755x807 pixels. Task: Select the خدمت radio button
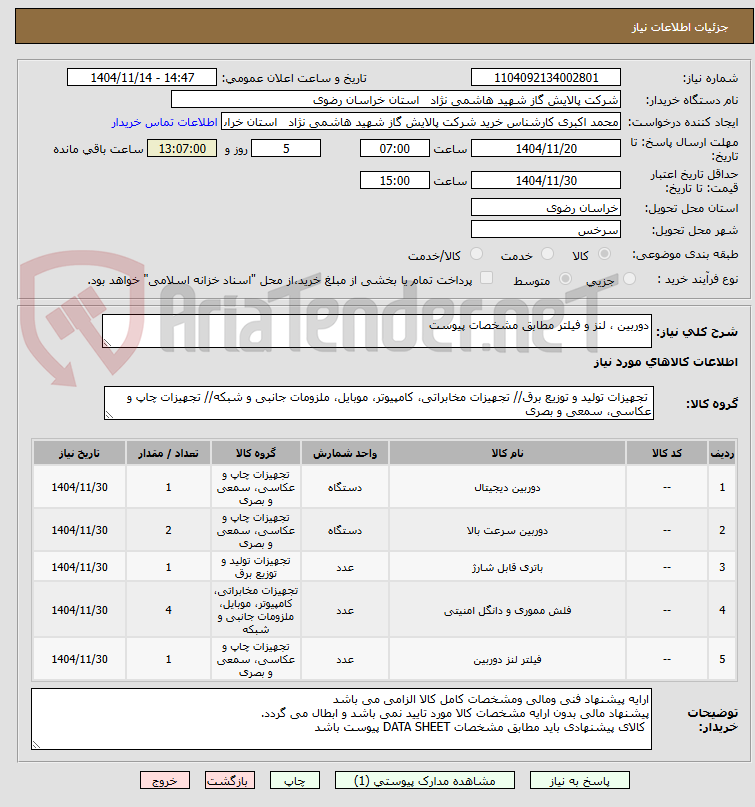(548, 254)
